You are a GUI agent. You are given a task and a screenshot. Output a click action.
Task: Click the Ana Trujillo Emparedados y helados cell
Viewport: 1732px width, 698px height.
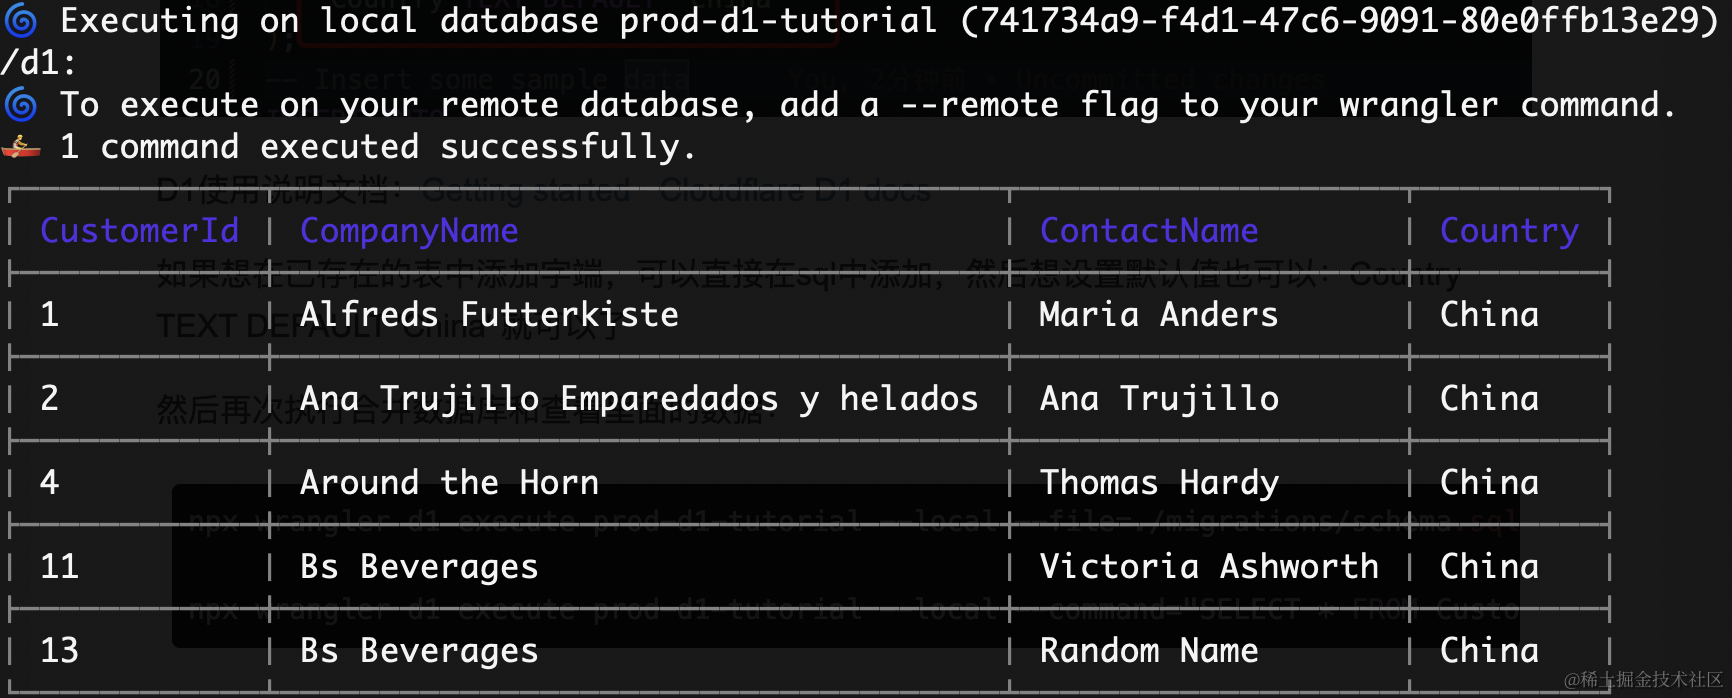639,399
